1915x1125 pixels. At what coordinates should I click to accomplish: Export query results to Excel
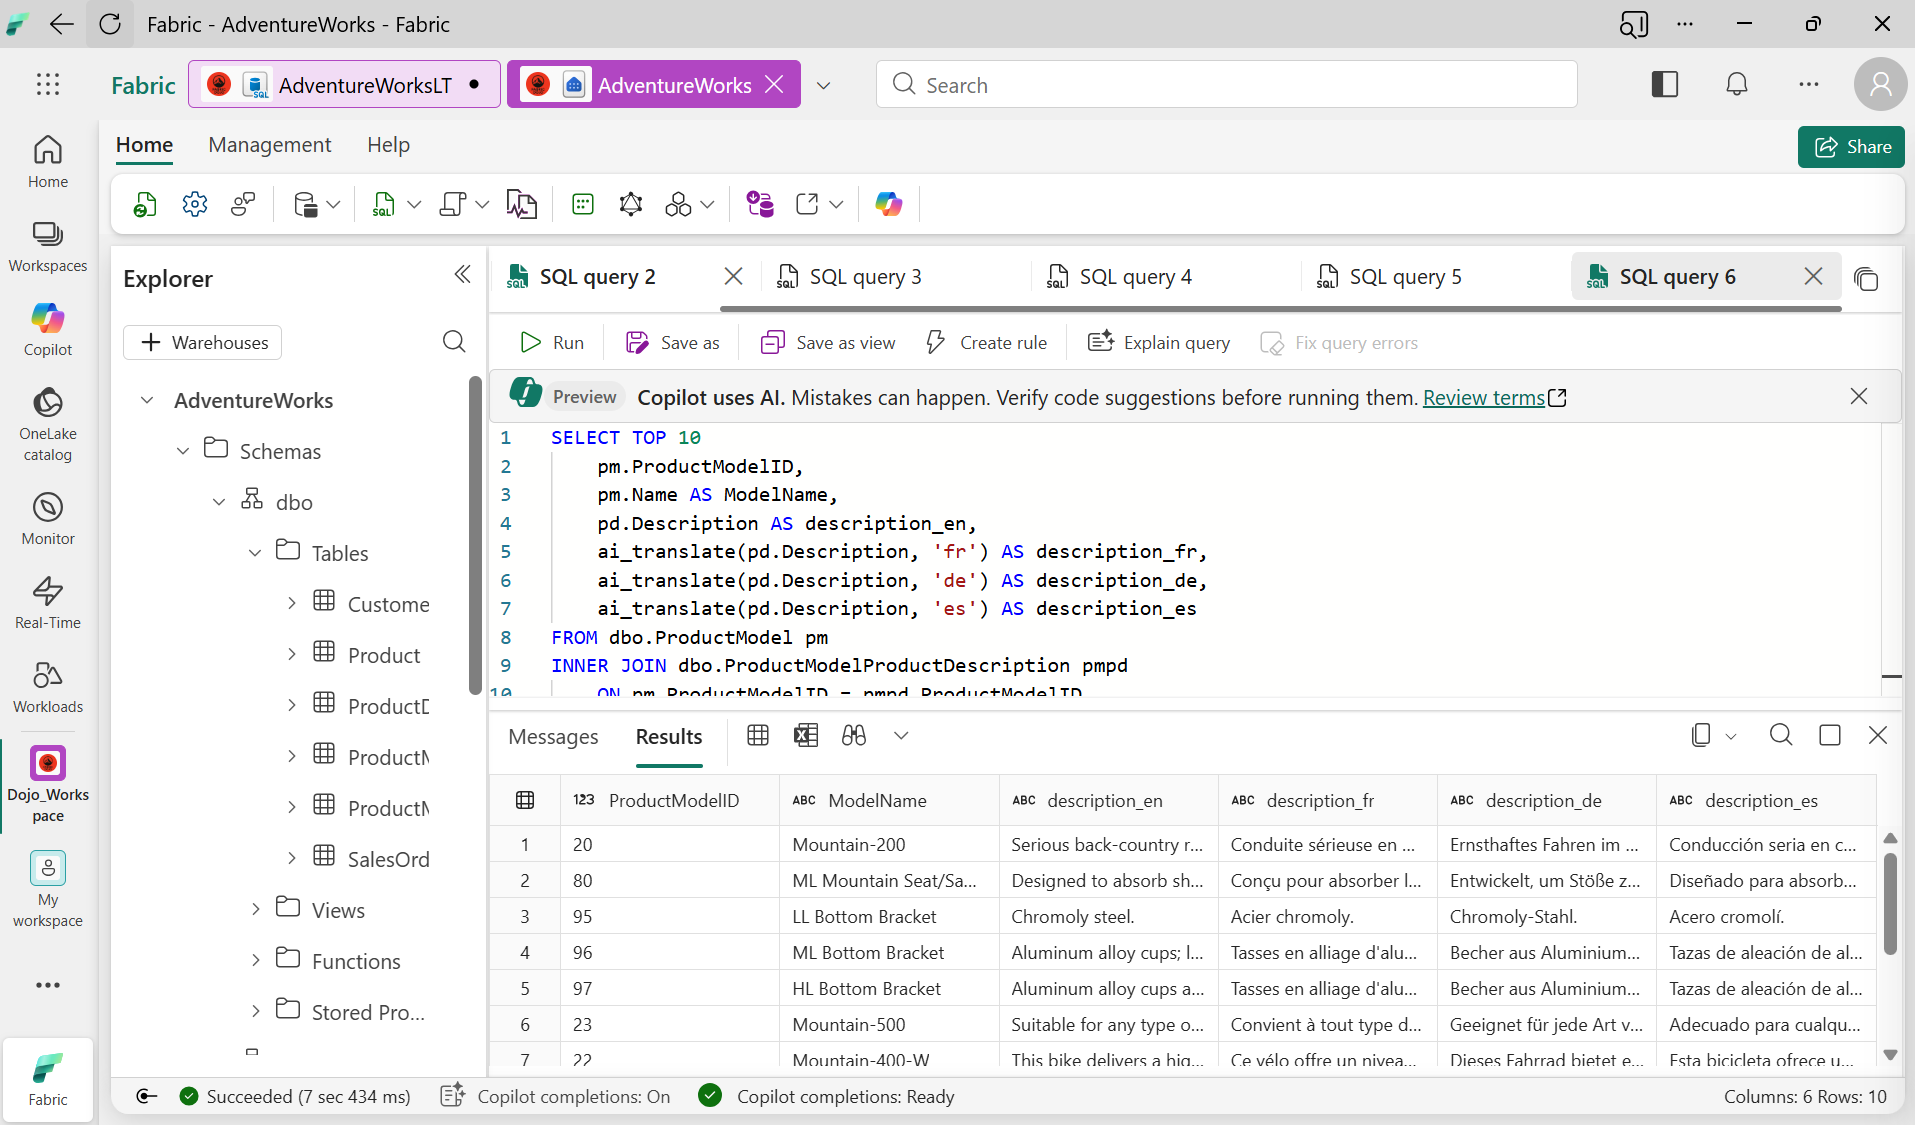tap(806, 735)
